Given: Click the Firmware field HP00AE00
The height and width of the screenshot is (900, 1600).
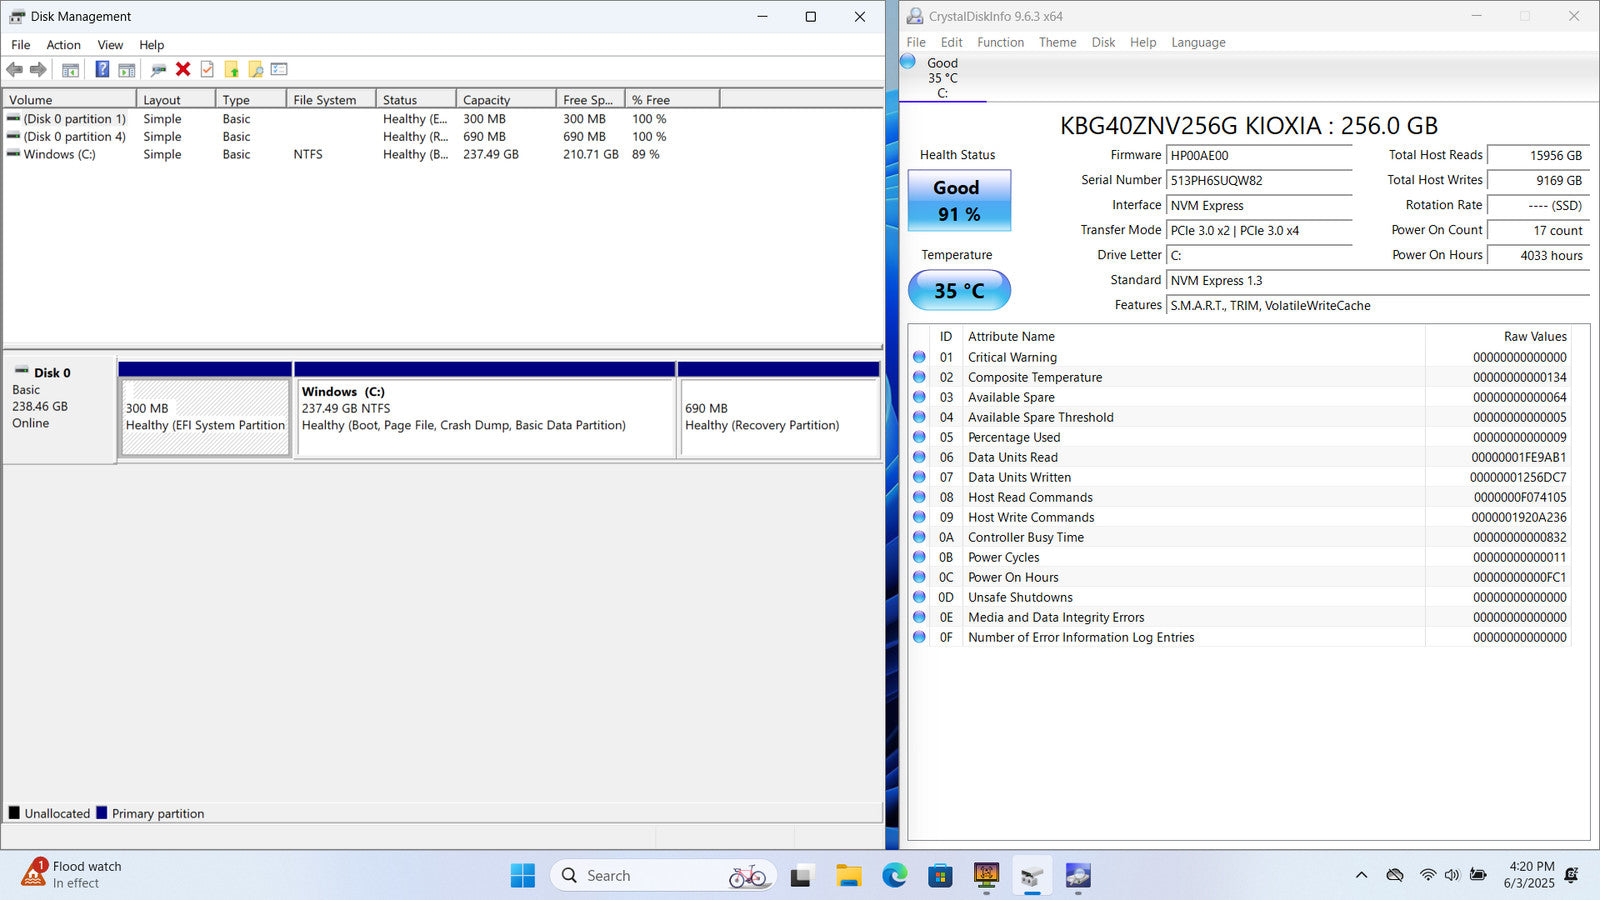Looking at the screenshot, I should [x=1259, y=156].
